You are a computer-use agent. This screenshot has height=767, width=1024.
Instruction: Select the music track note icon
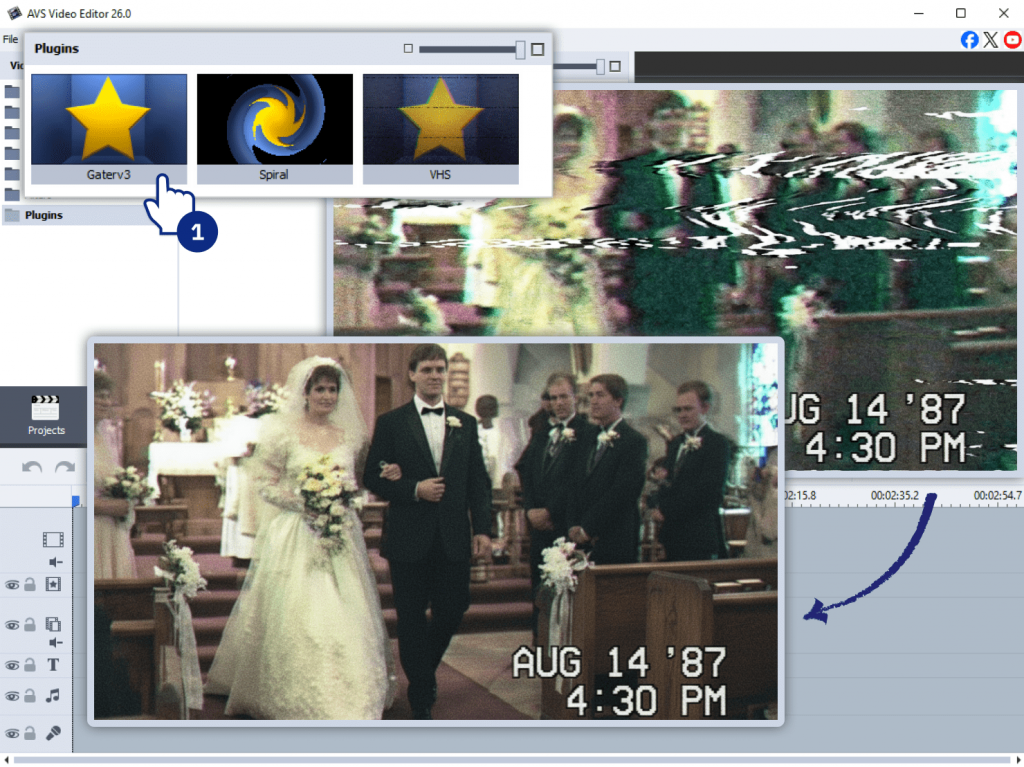click(53, 696)
